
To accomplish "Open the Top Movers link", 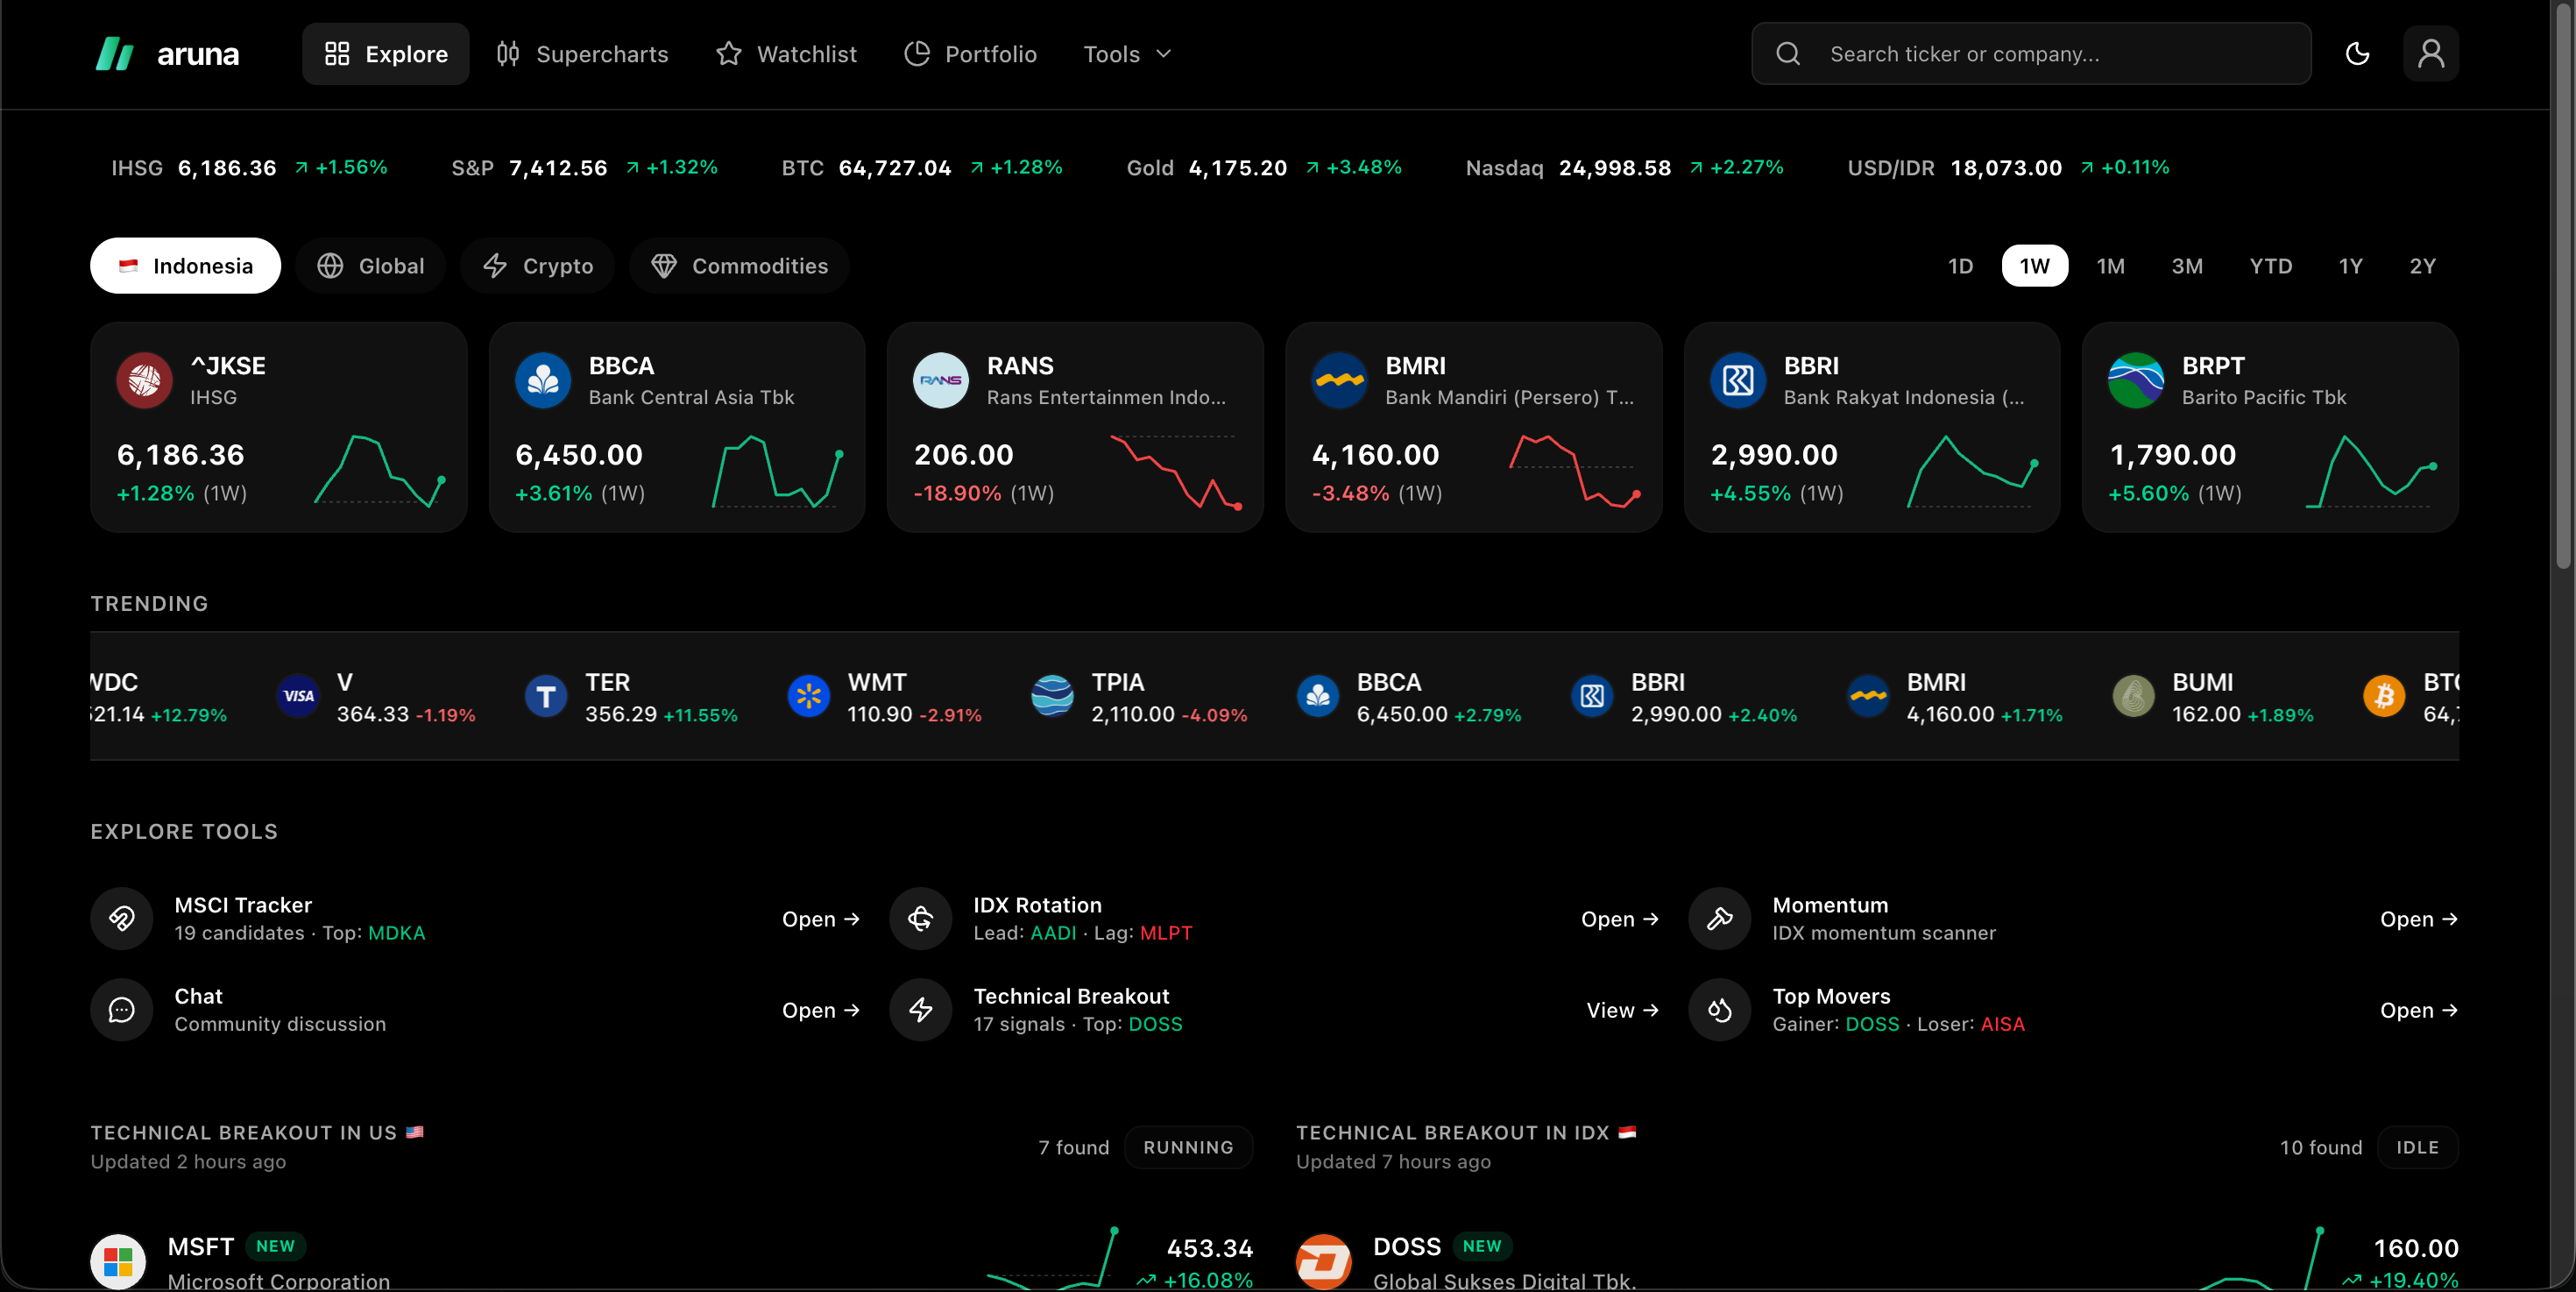I will pos(2418,1010).
